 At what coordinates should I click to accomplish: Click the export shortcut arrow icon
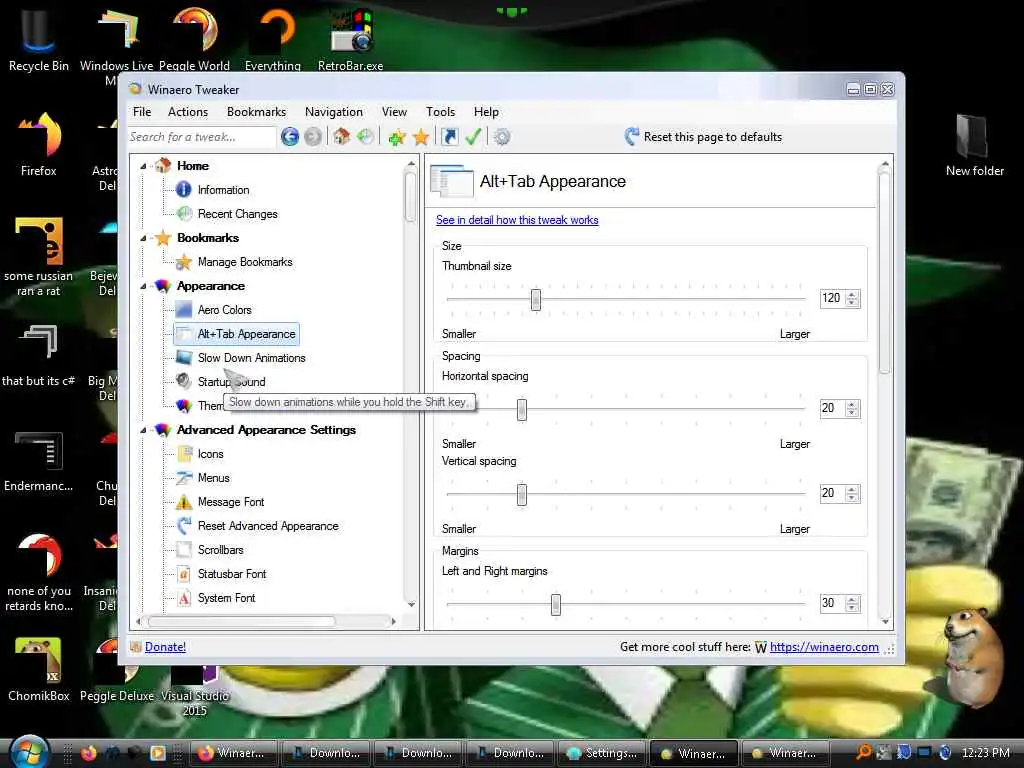(x=450, y=136)
